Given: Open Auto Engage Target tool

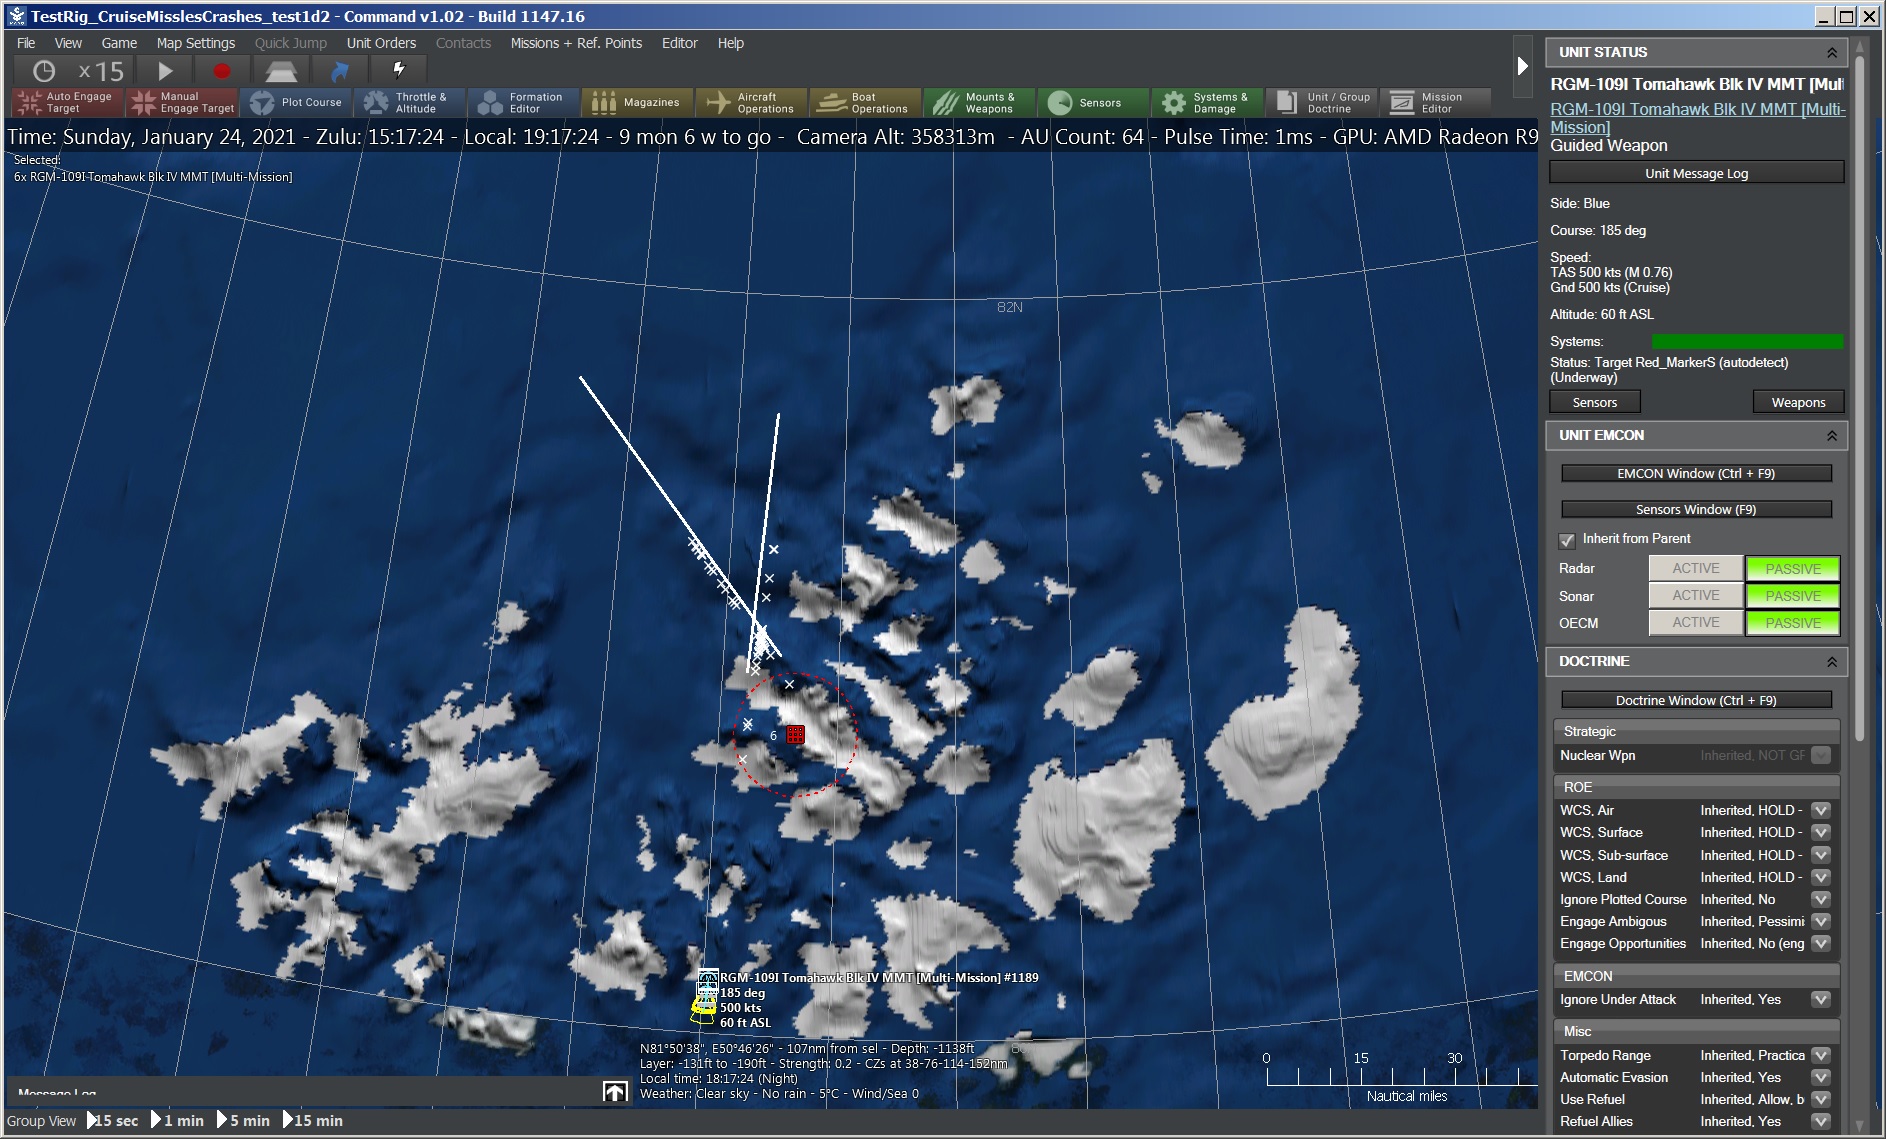Looking at the screenshot, I should coord(67,102).
